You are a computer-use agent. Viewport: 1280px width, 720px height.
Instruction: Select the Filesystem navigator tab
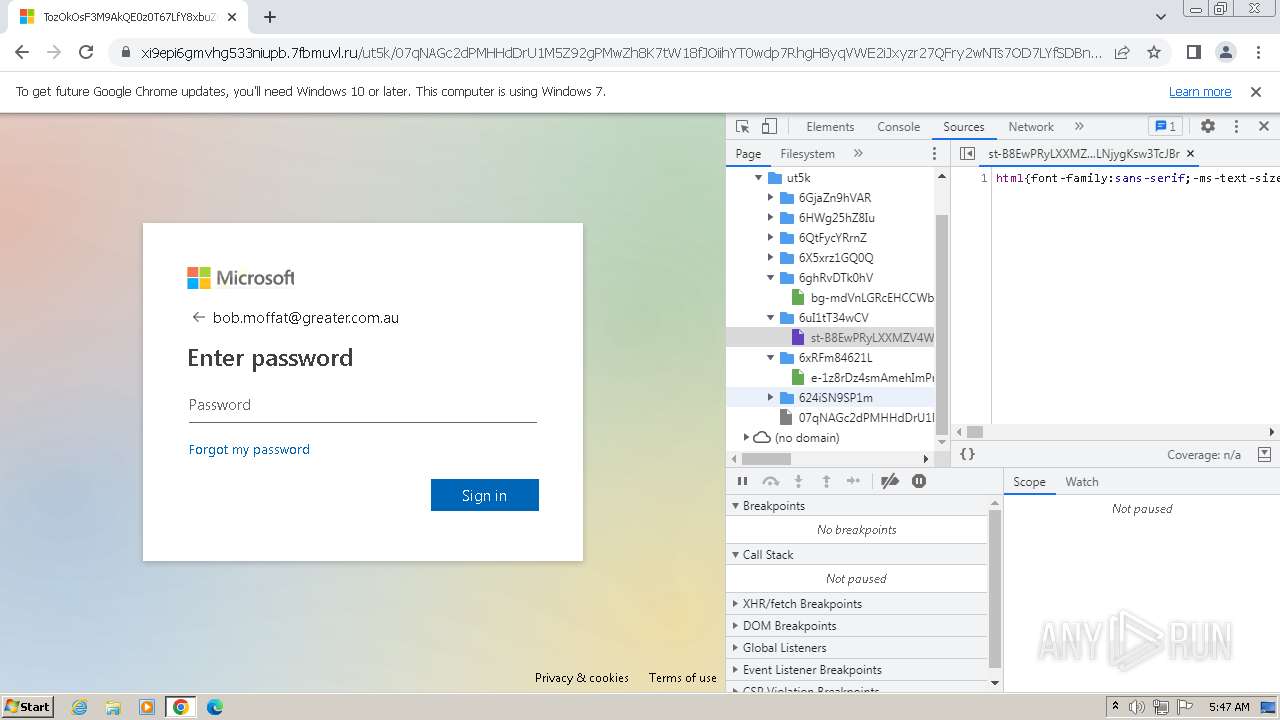click(807, 154)
